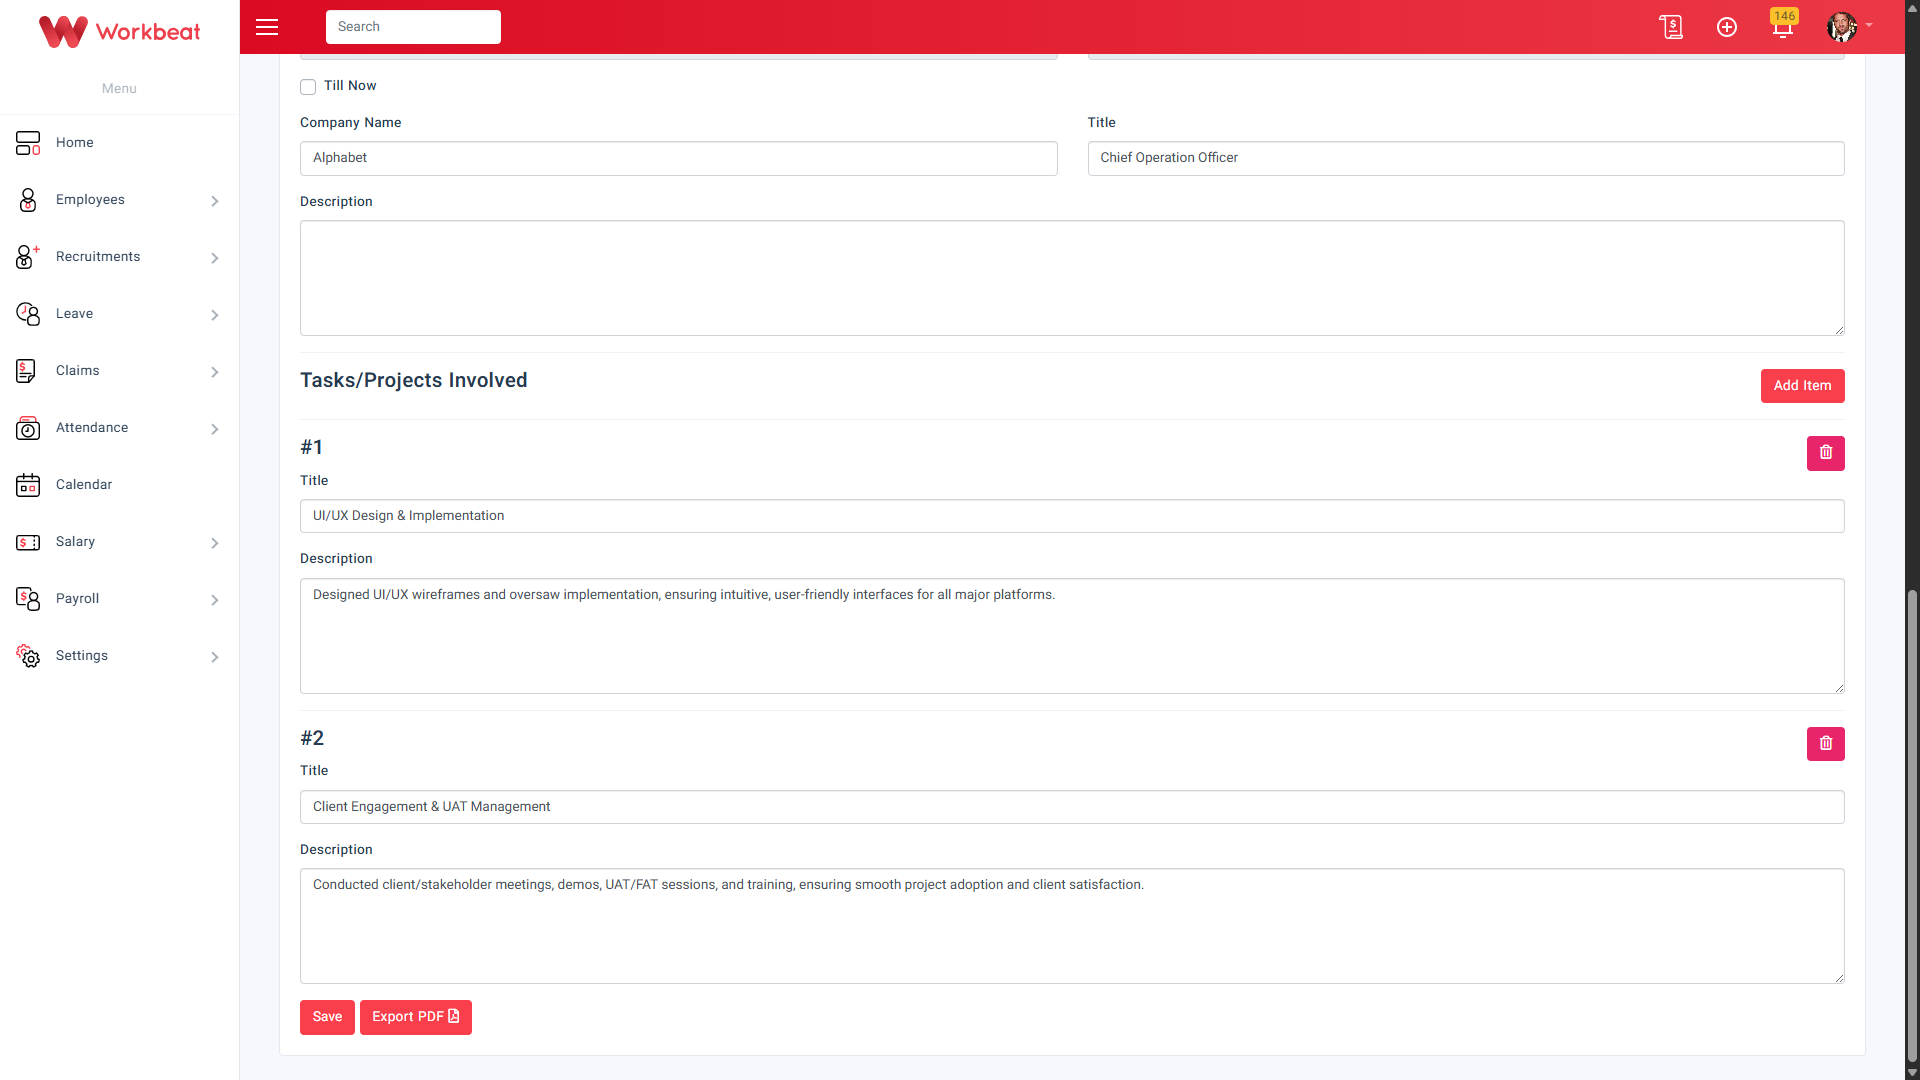Go to Home menu item
The image size is (1920, 1080).
coord(119,143)
